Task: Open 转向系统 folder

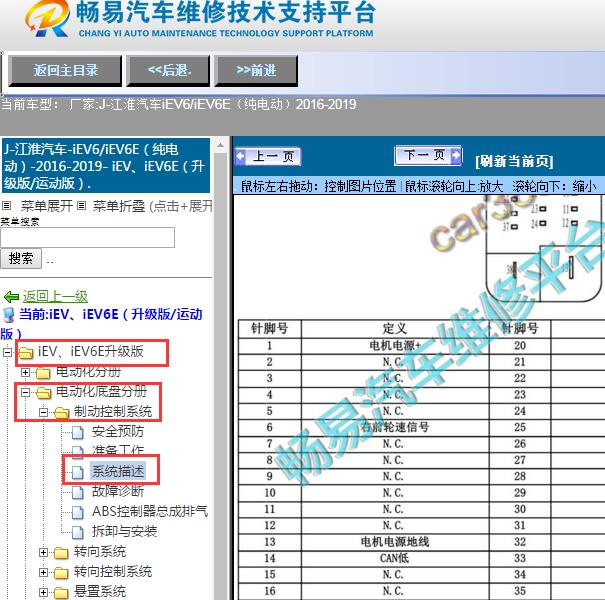Action: [100, 552]
